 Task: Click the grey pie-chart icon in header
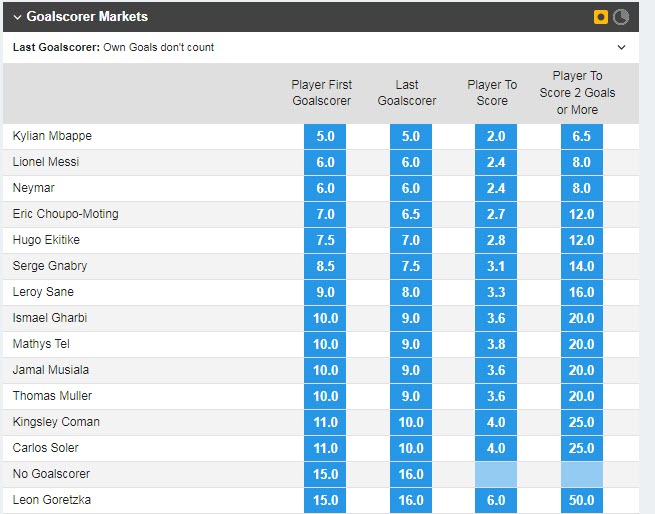pyautogui.click(x=620, y=17)
